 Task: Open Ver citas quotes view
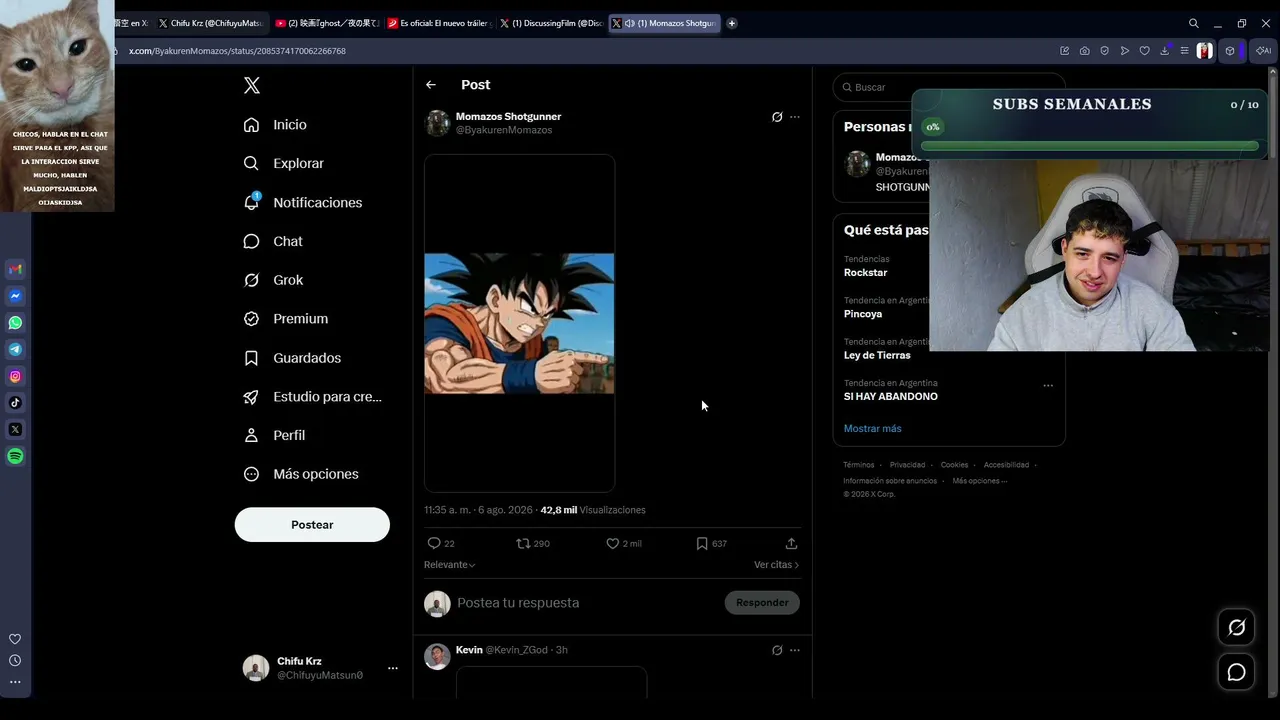tap(776, 565)
